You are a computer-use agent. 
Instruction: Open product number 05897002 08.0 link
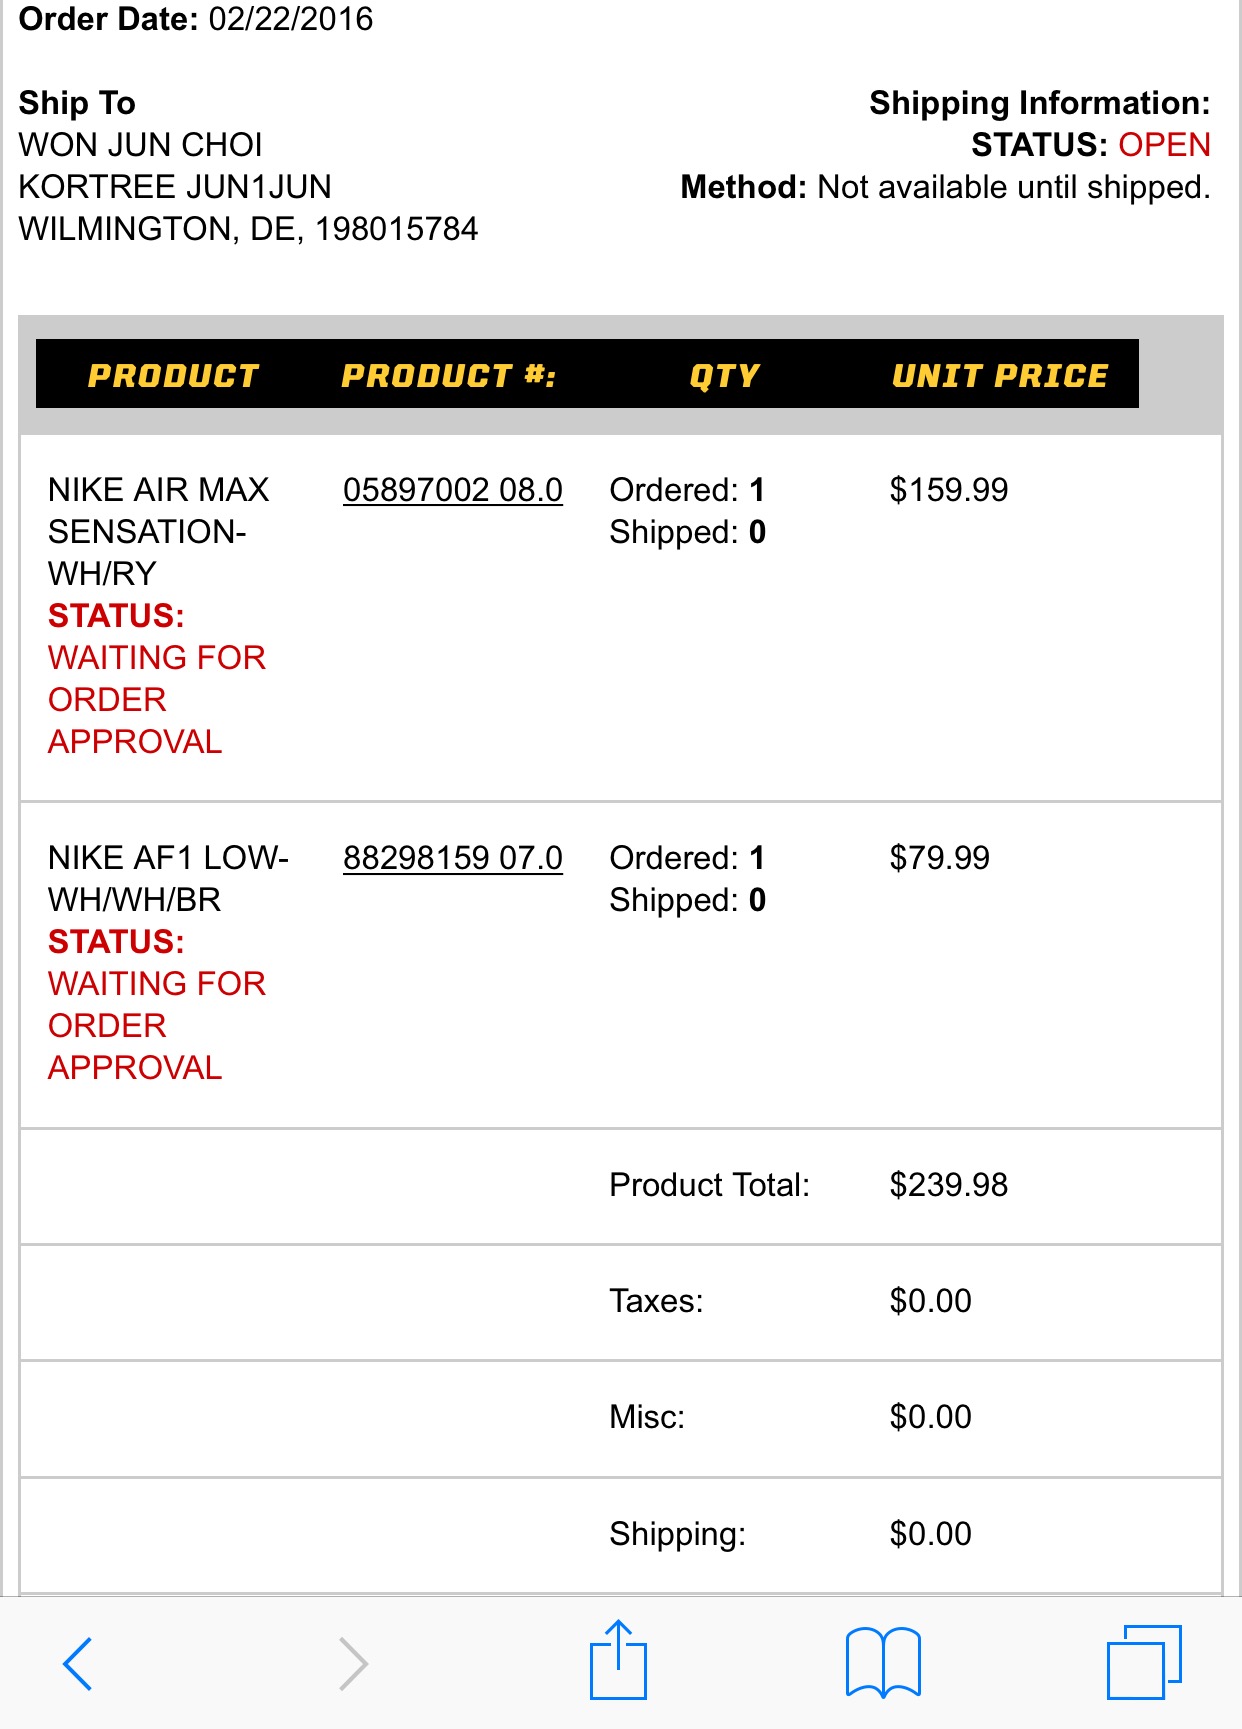452,490
